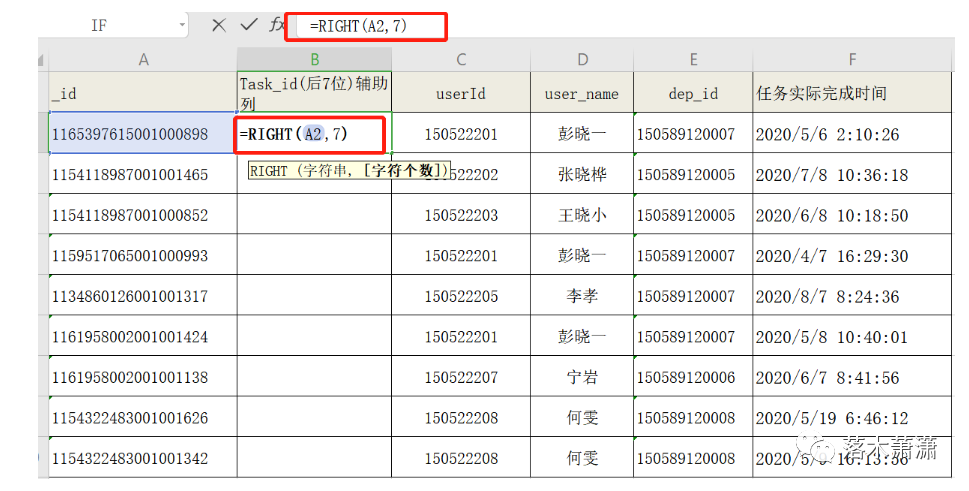Screen dimensions: 969x491
Task: Click the userId header cell
Action: click(x=461, y=92)
